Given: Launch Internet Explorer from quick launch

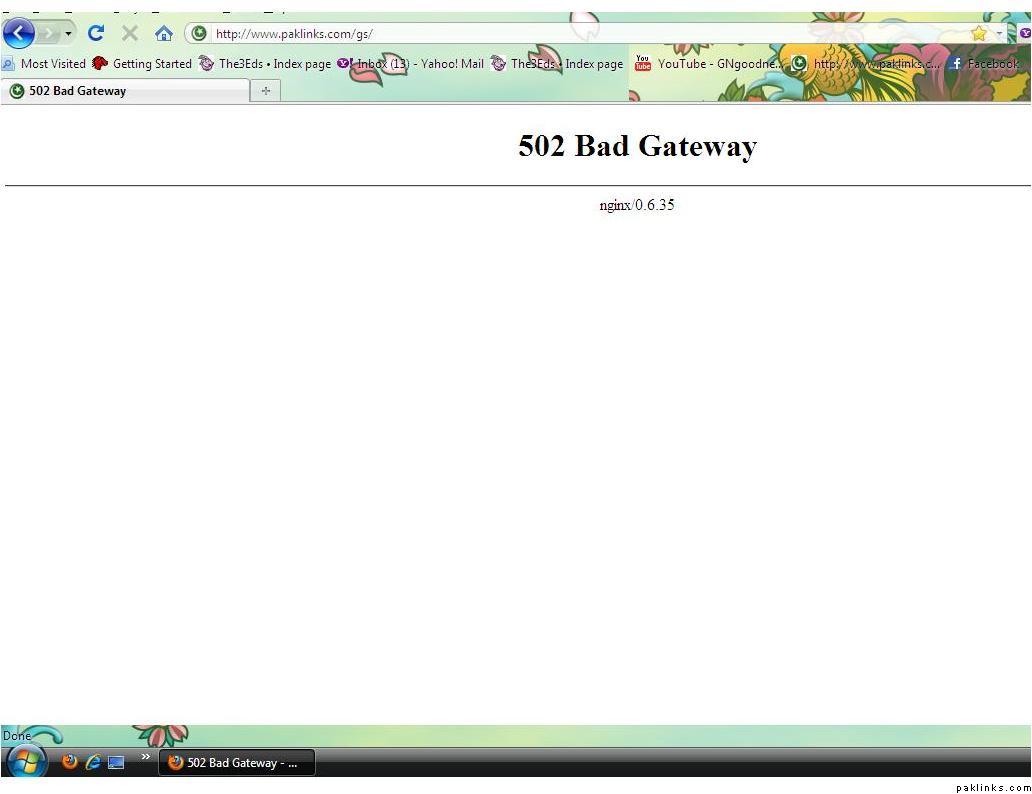Looking at the screenshot, I should (93, 762).
